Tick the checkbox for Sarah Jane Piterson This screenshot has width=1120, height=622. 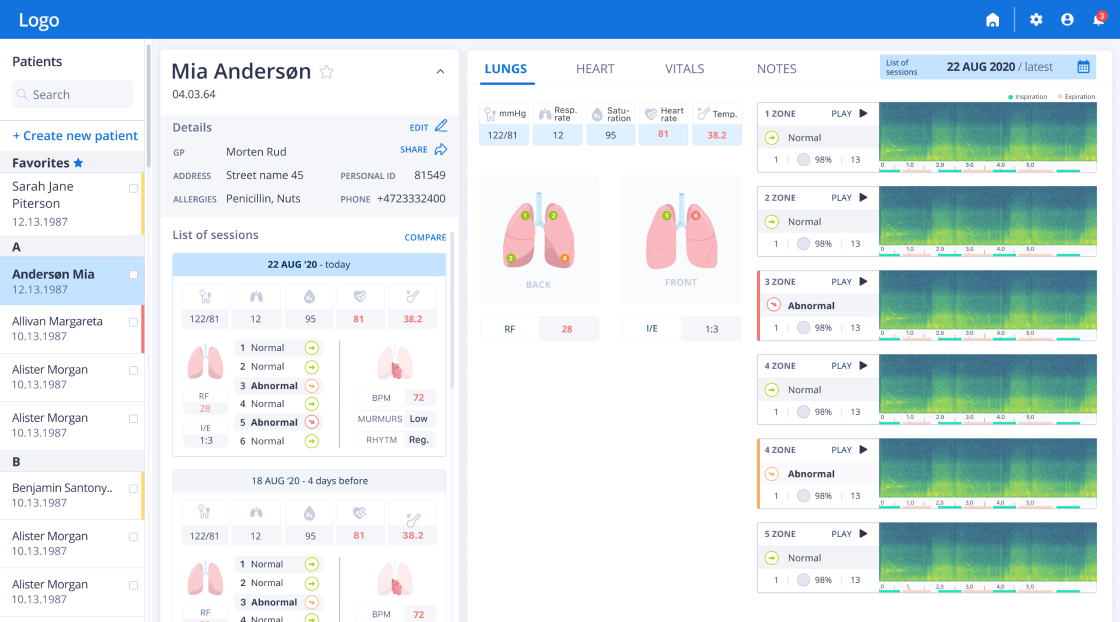[134, 188]
